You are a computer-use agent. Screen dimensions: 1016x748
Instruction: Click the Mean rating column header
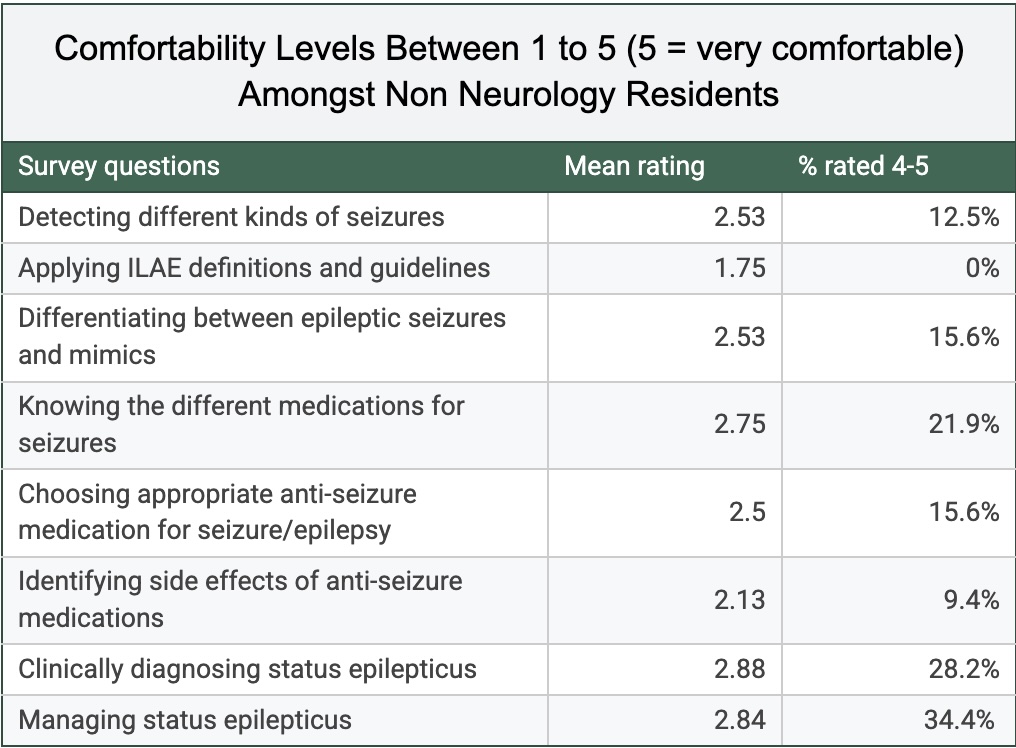634,166
